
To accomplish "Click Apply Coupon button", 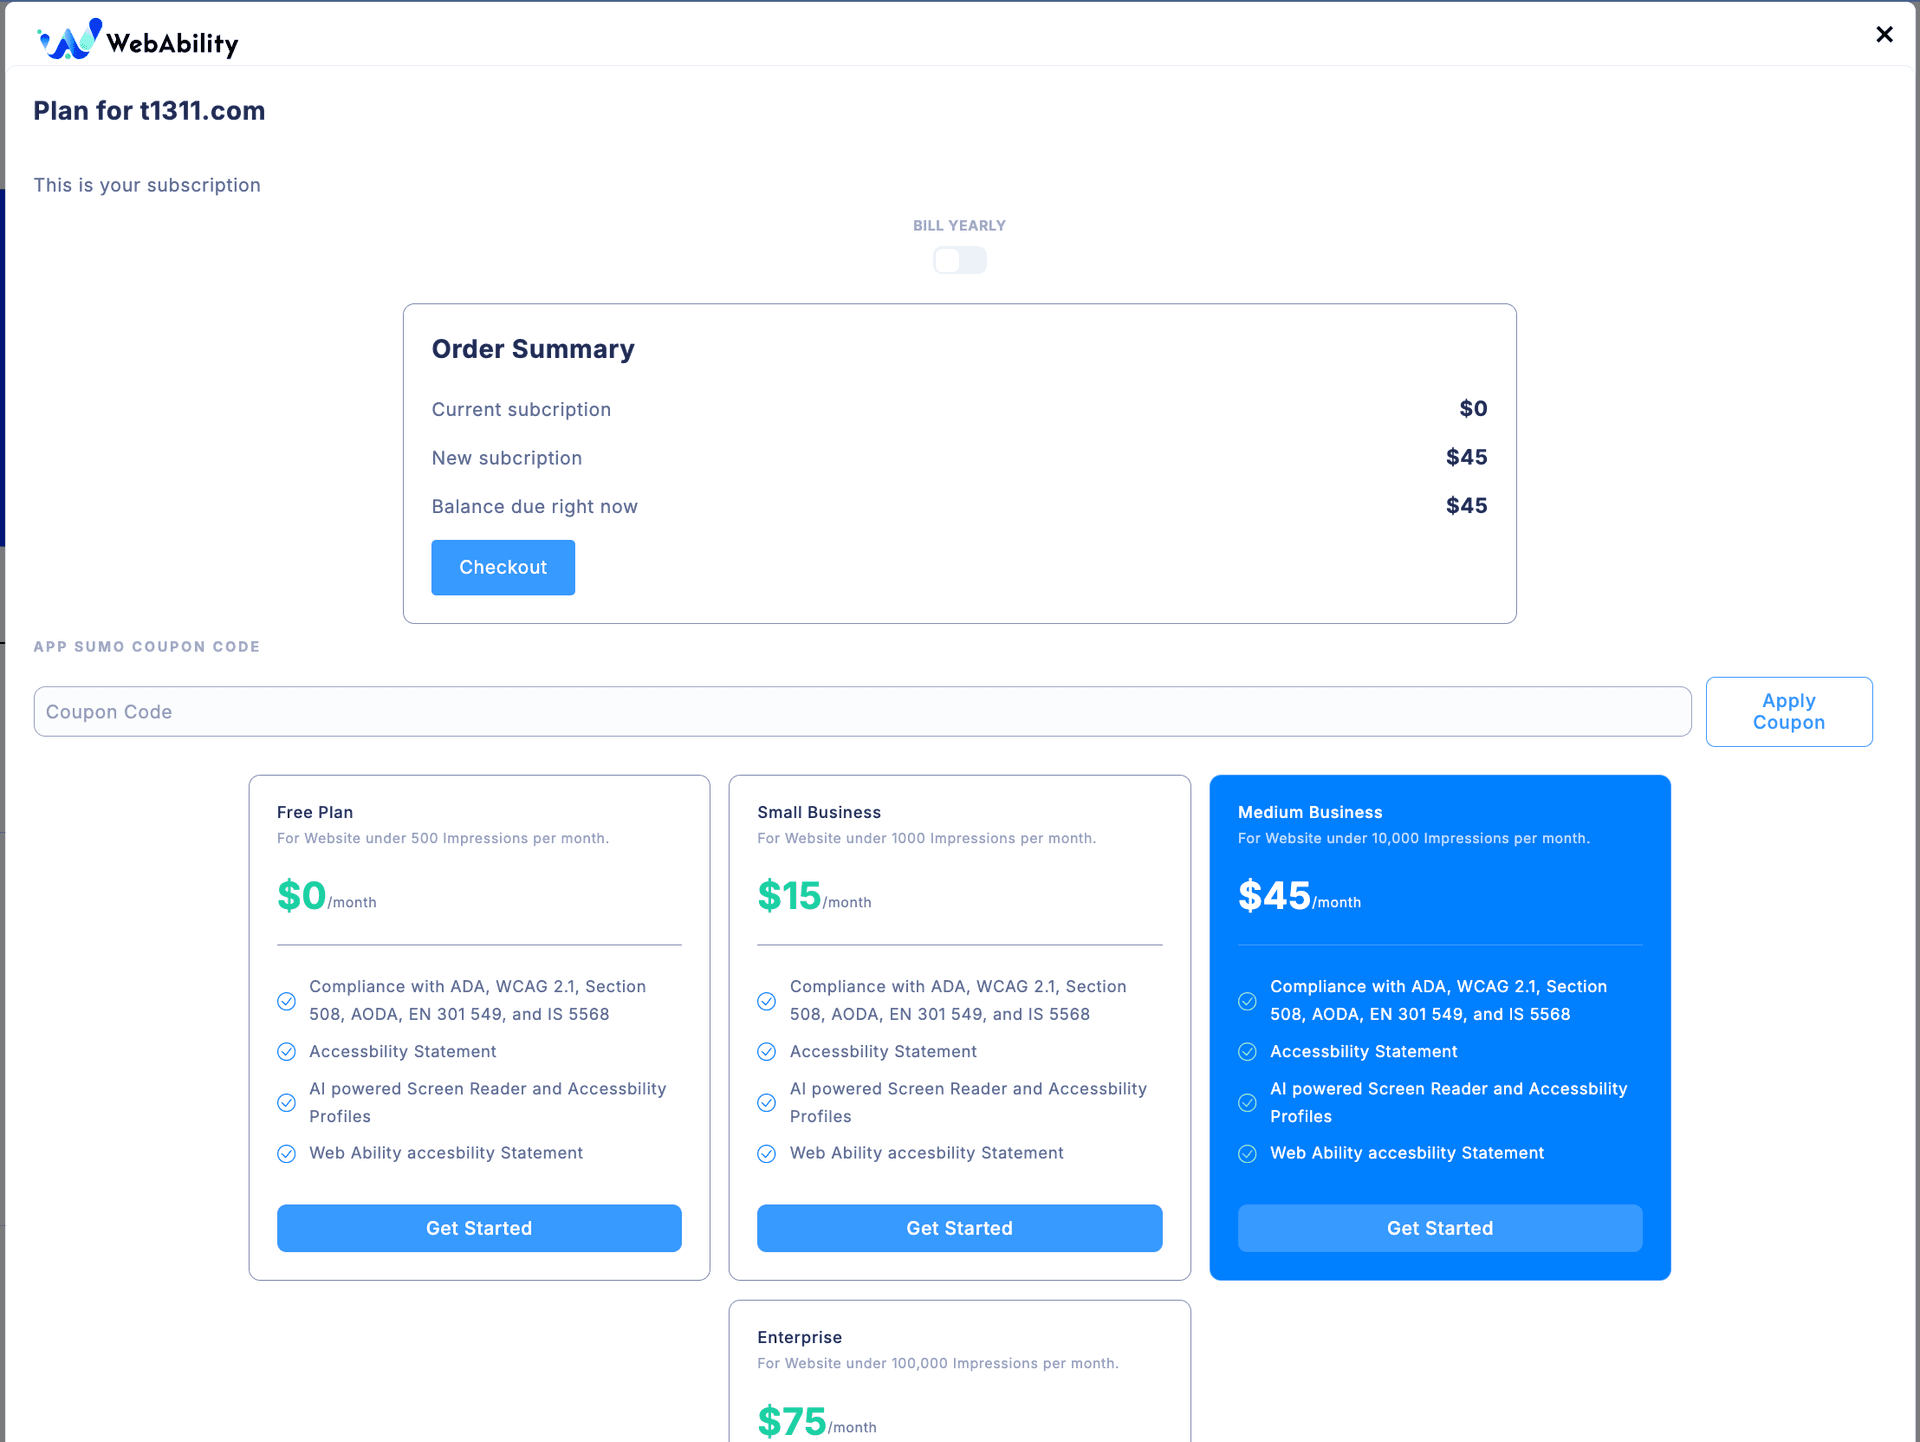I will 1789,712.
